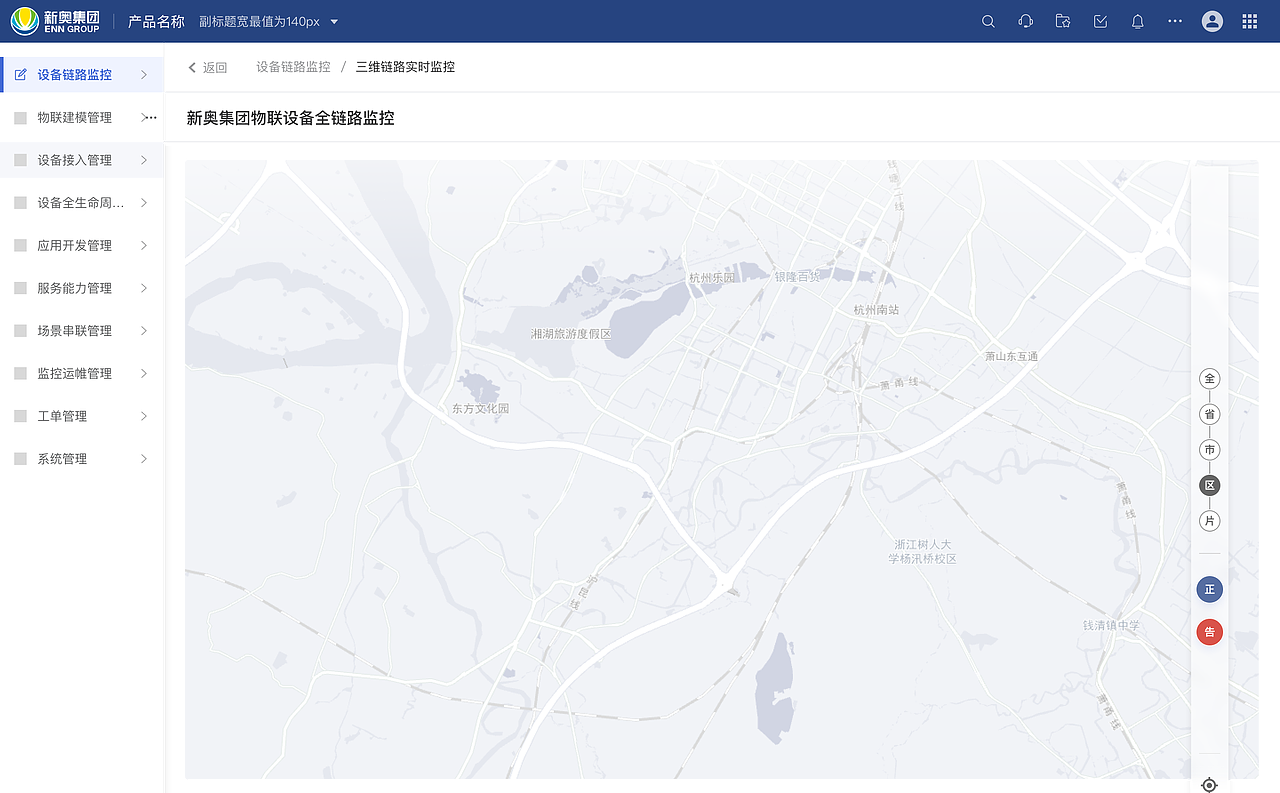The width and height of the screenshot is (1280, 793).
Task: Open the customer service headset icon
Action: [x=1025, y=21]
